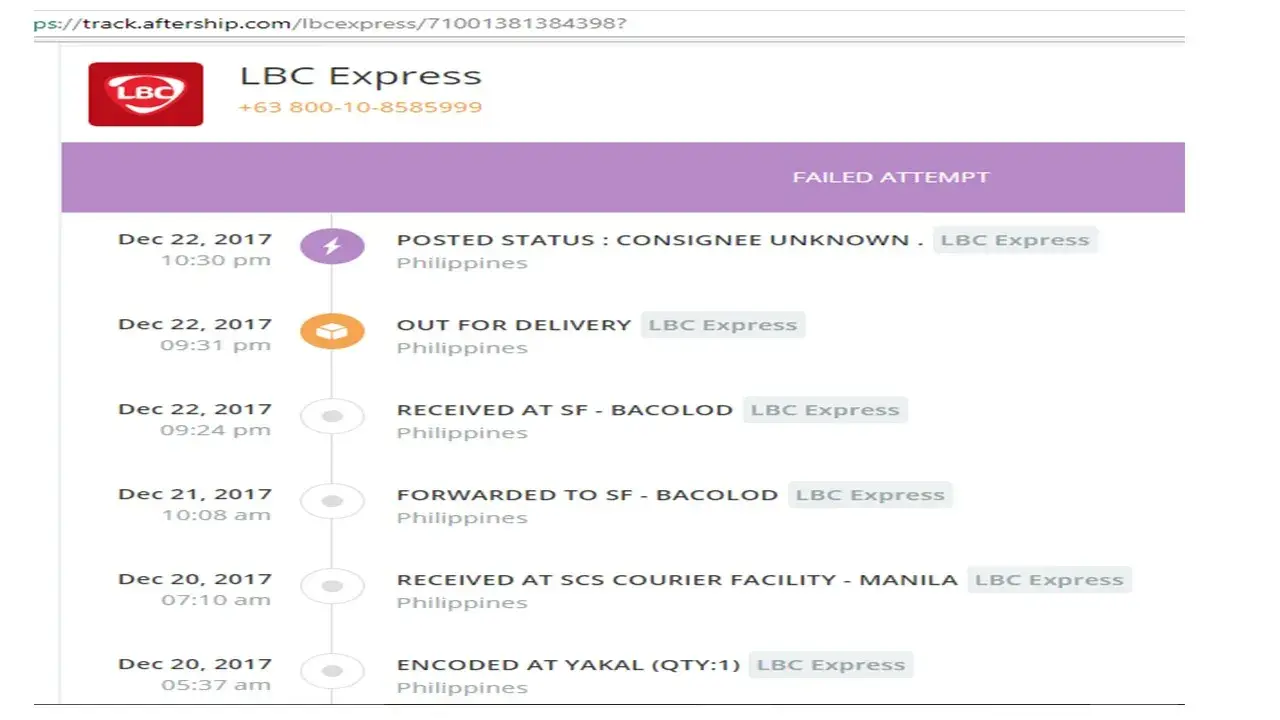Select the Out For Delivery entry text
1280x720 pixels.
(514, 325)
